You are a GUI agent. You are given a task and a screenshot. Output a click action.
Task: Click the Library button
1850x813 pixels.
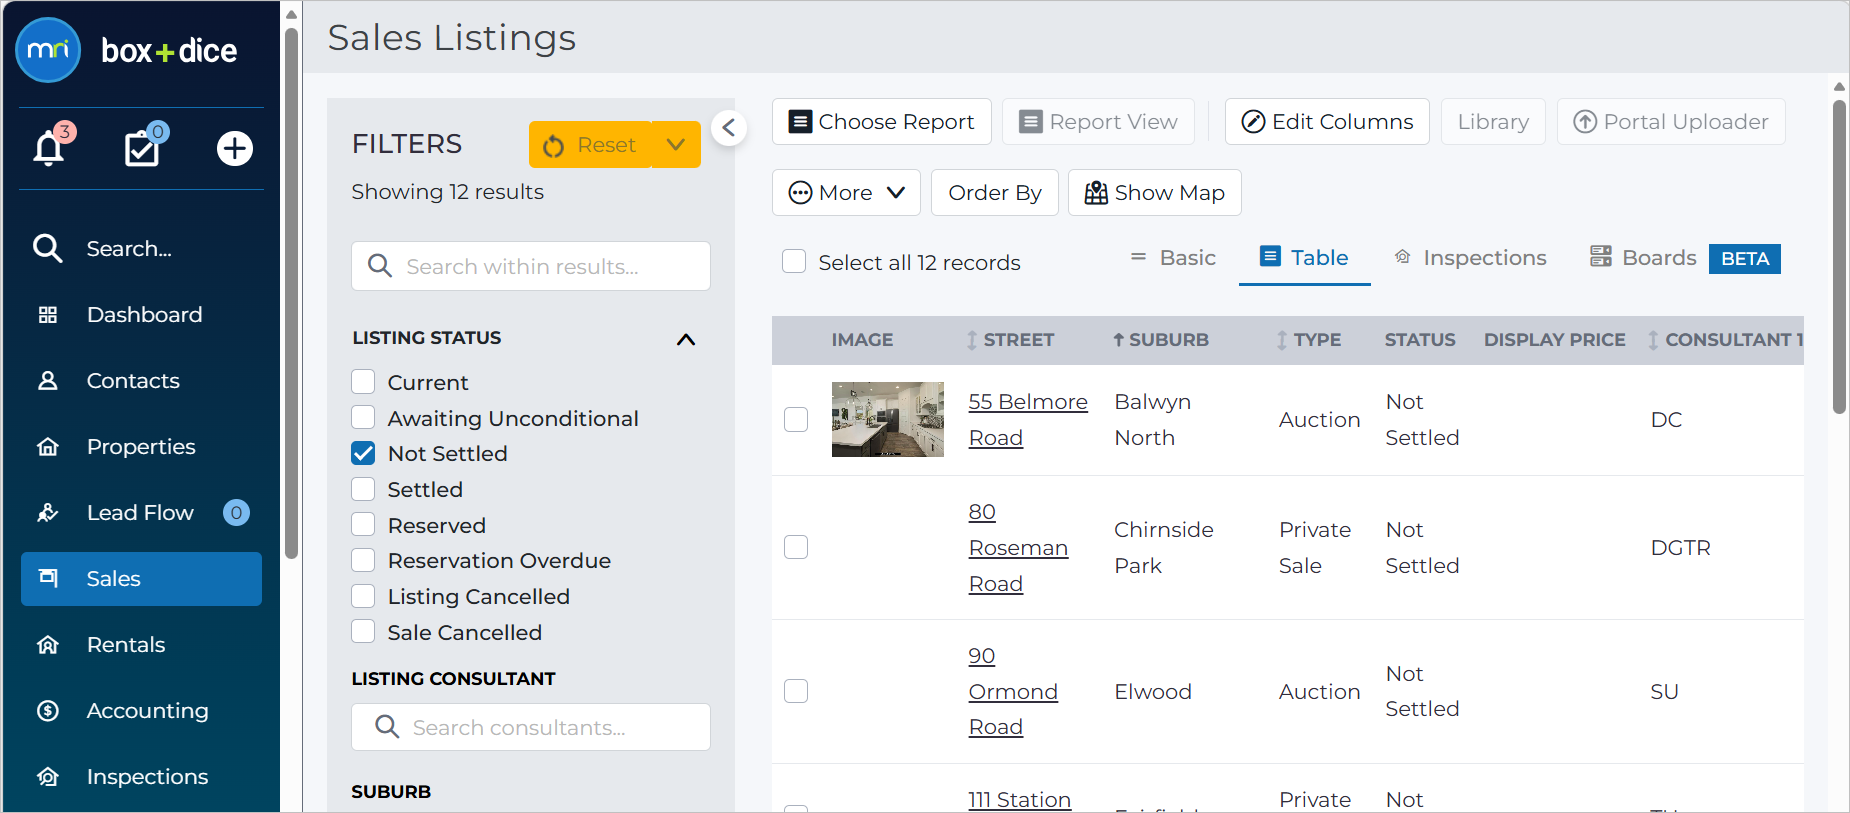1493,122
